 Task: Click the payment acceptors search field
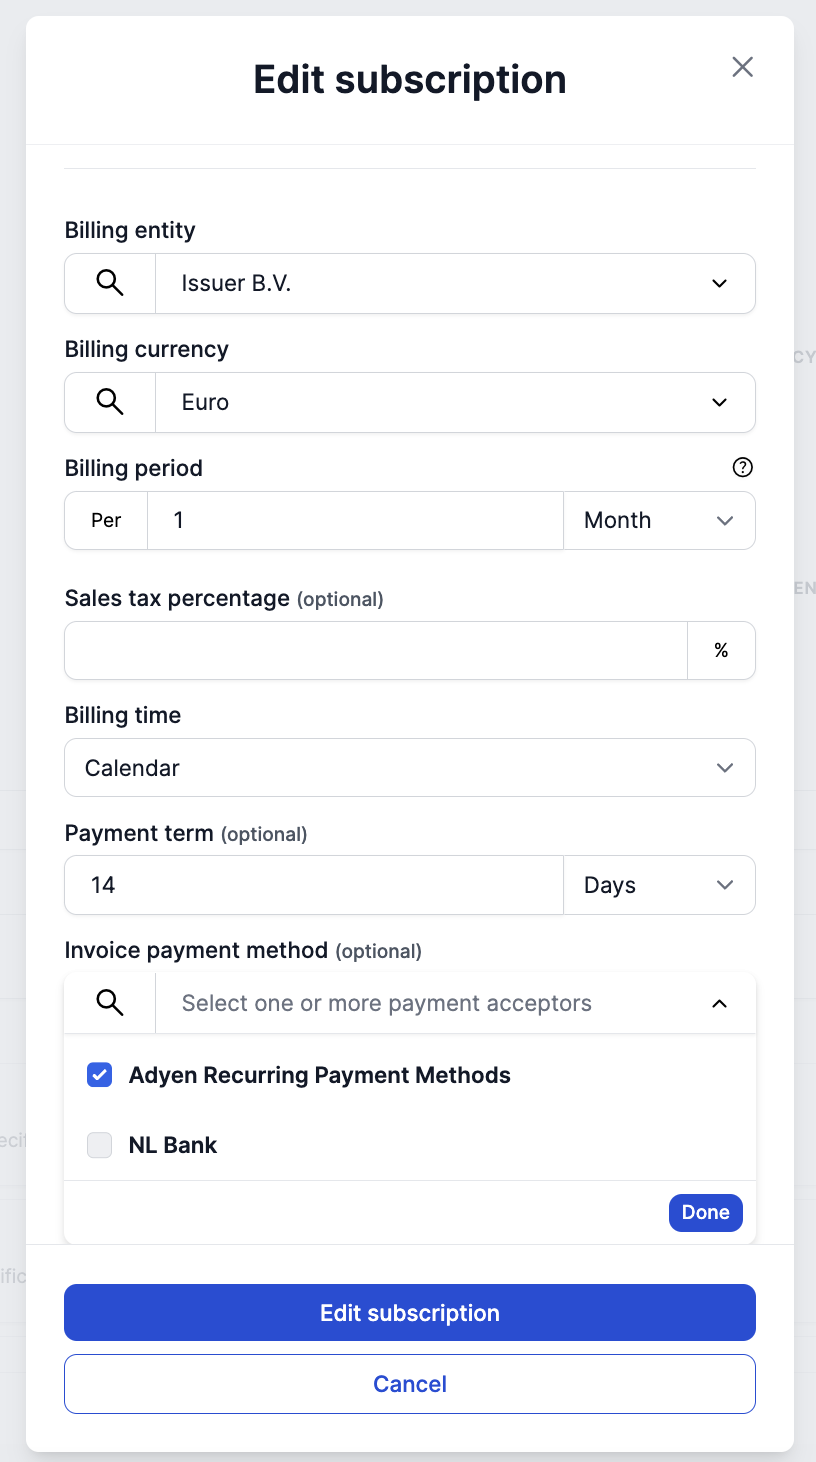point(430,1004)
